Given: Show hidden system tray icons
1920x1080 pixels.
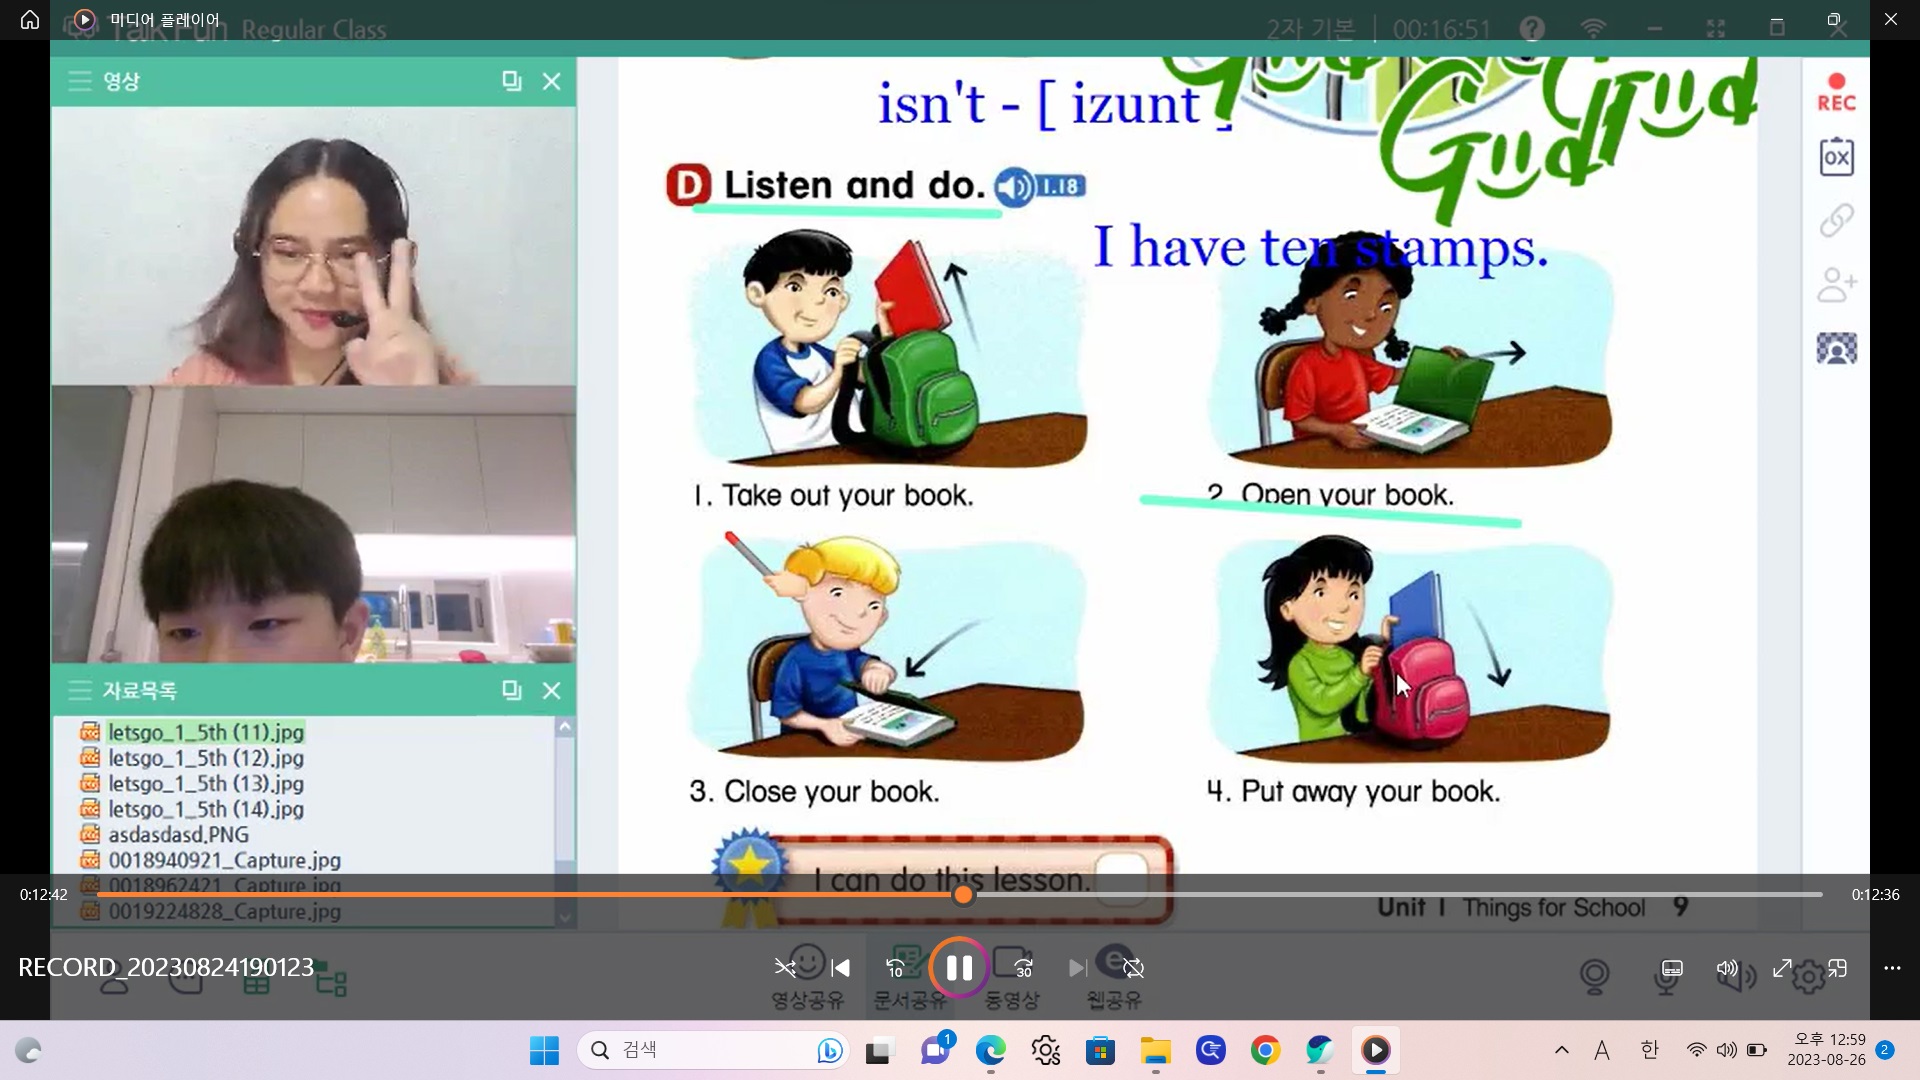Looking at the screenshot, I should (x=1561, y=1050).
